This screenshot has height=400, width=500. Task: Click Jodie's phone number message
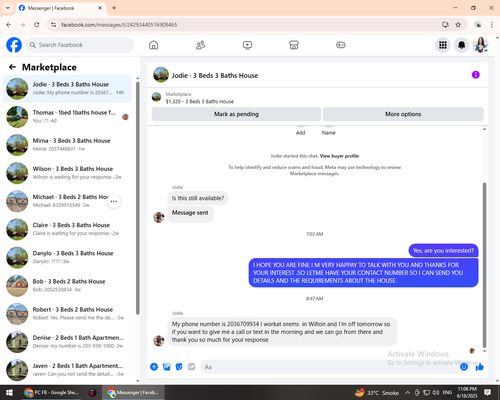282,332
